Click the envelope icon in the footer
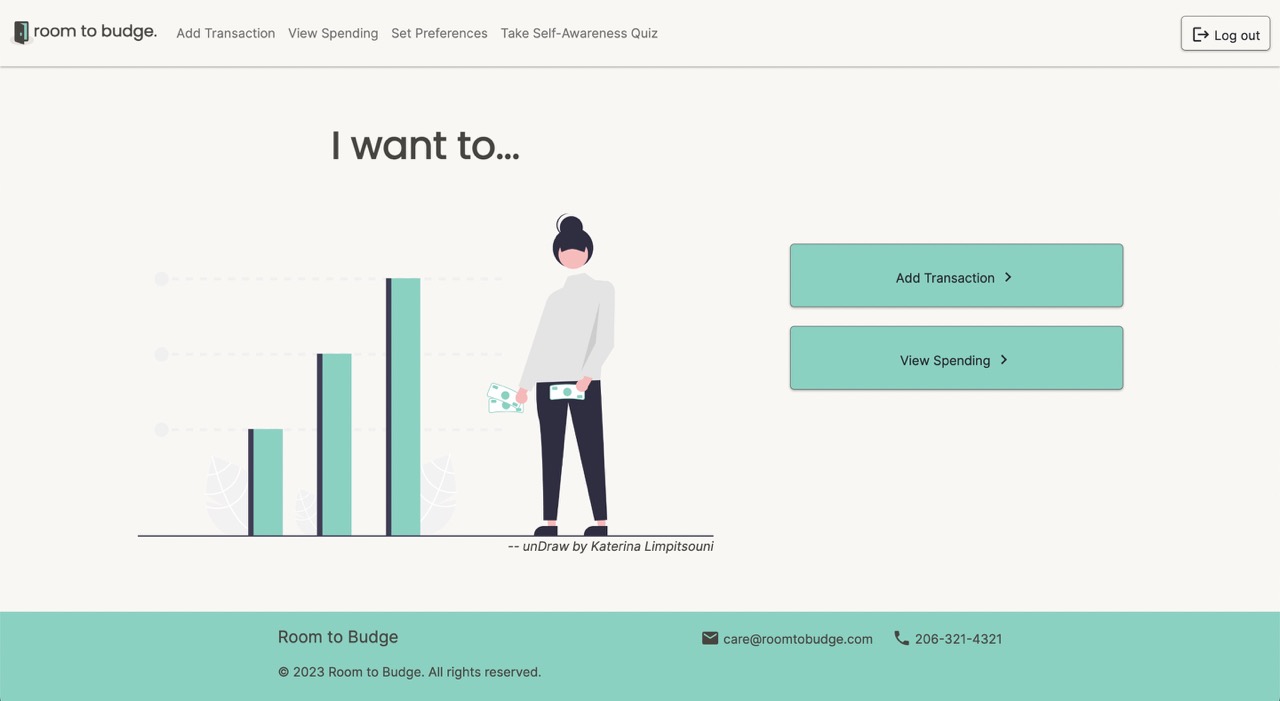This screenshot has width=1280, height=701. coord(709,637)
